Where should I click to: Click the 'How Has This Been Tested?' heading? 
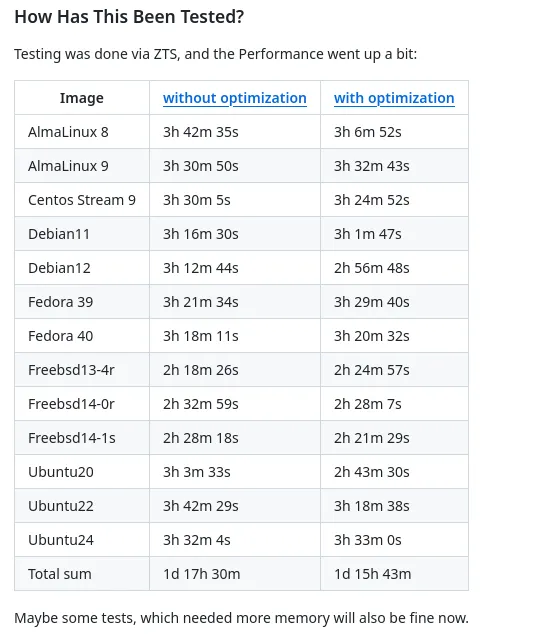[x=129, y=17]
